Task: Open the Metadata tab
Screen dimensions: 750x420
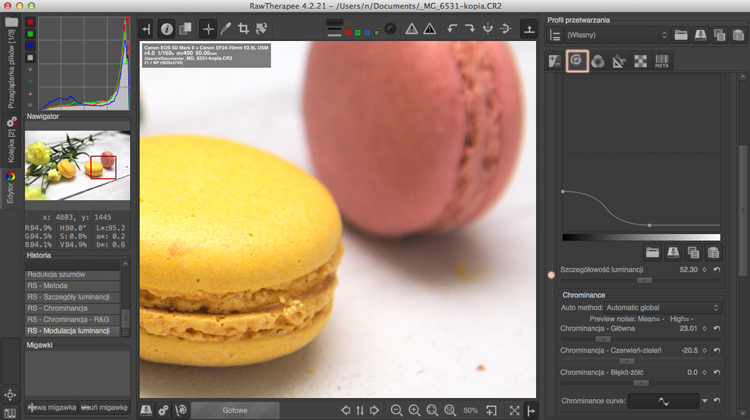Action: [x=662, y=61]
